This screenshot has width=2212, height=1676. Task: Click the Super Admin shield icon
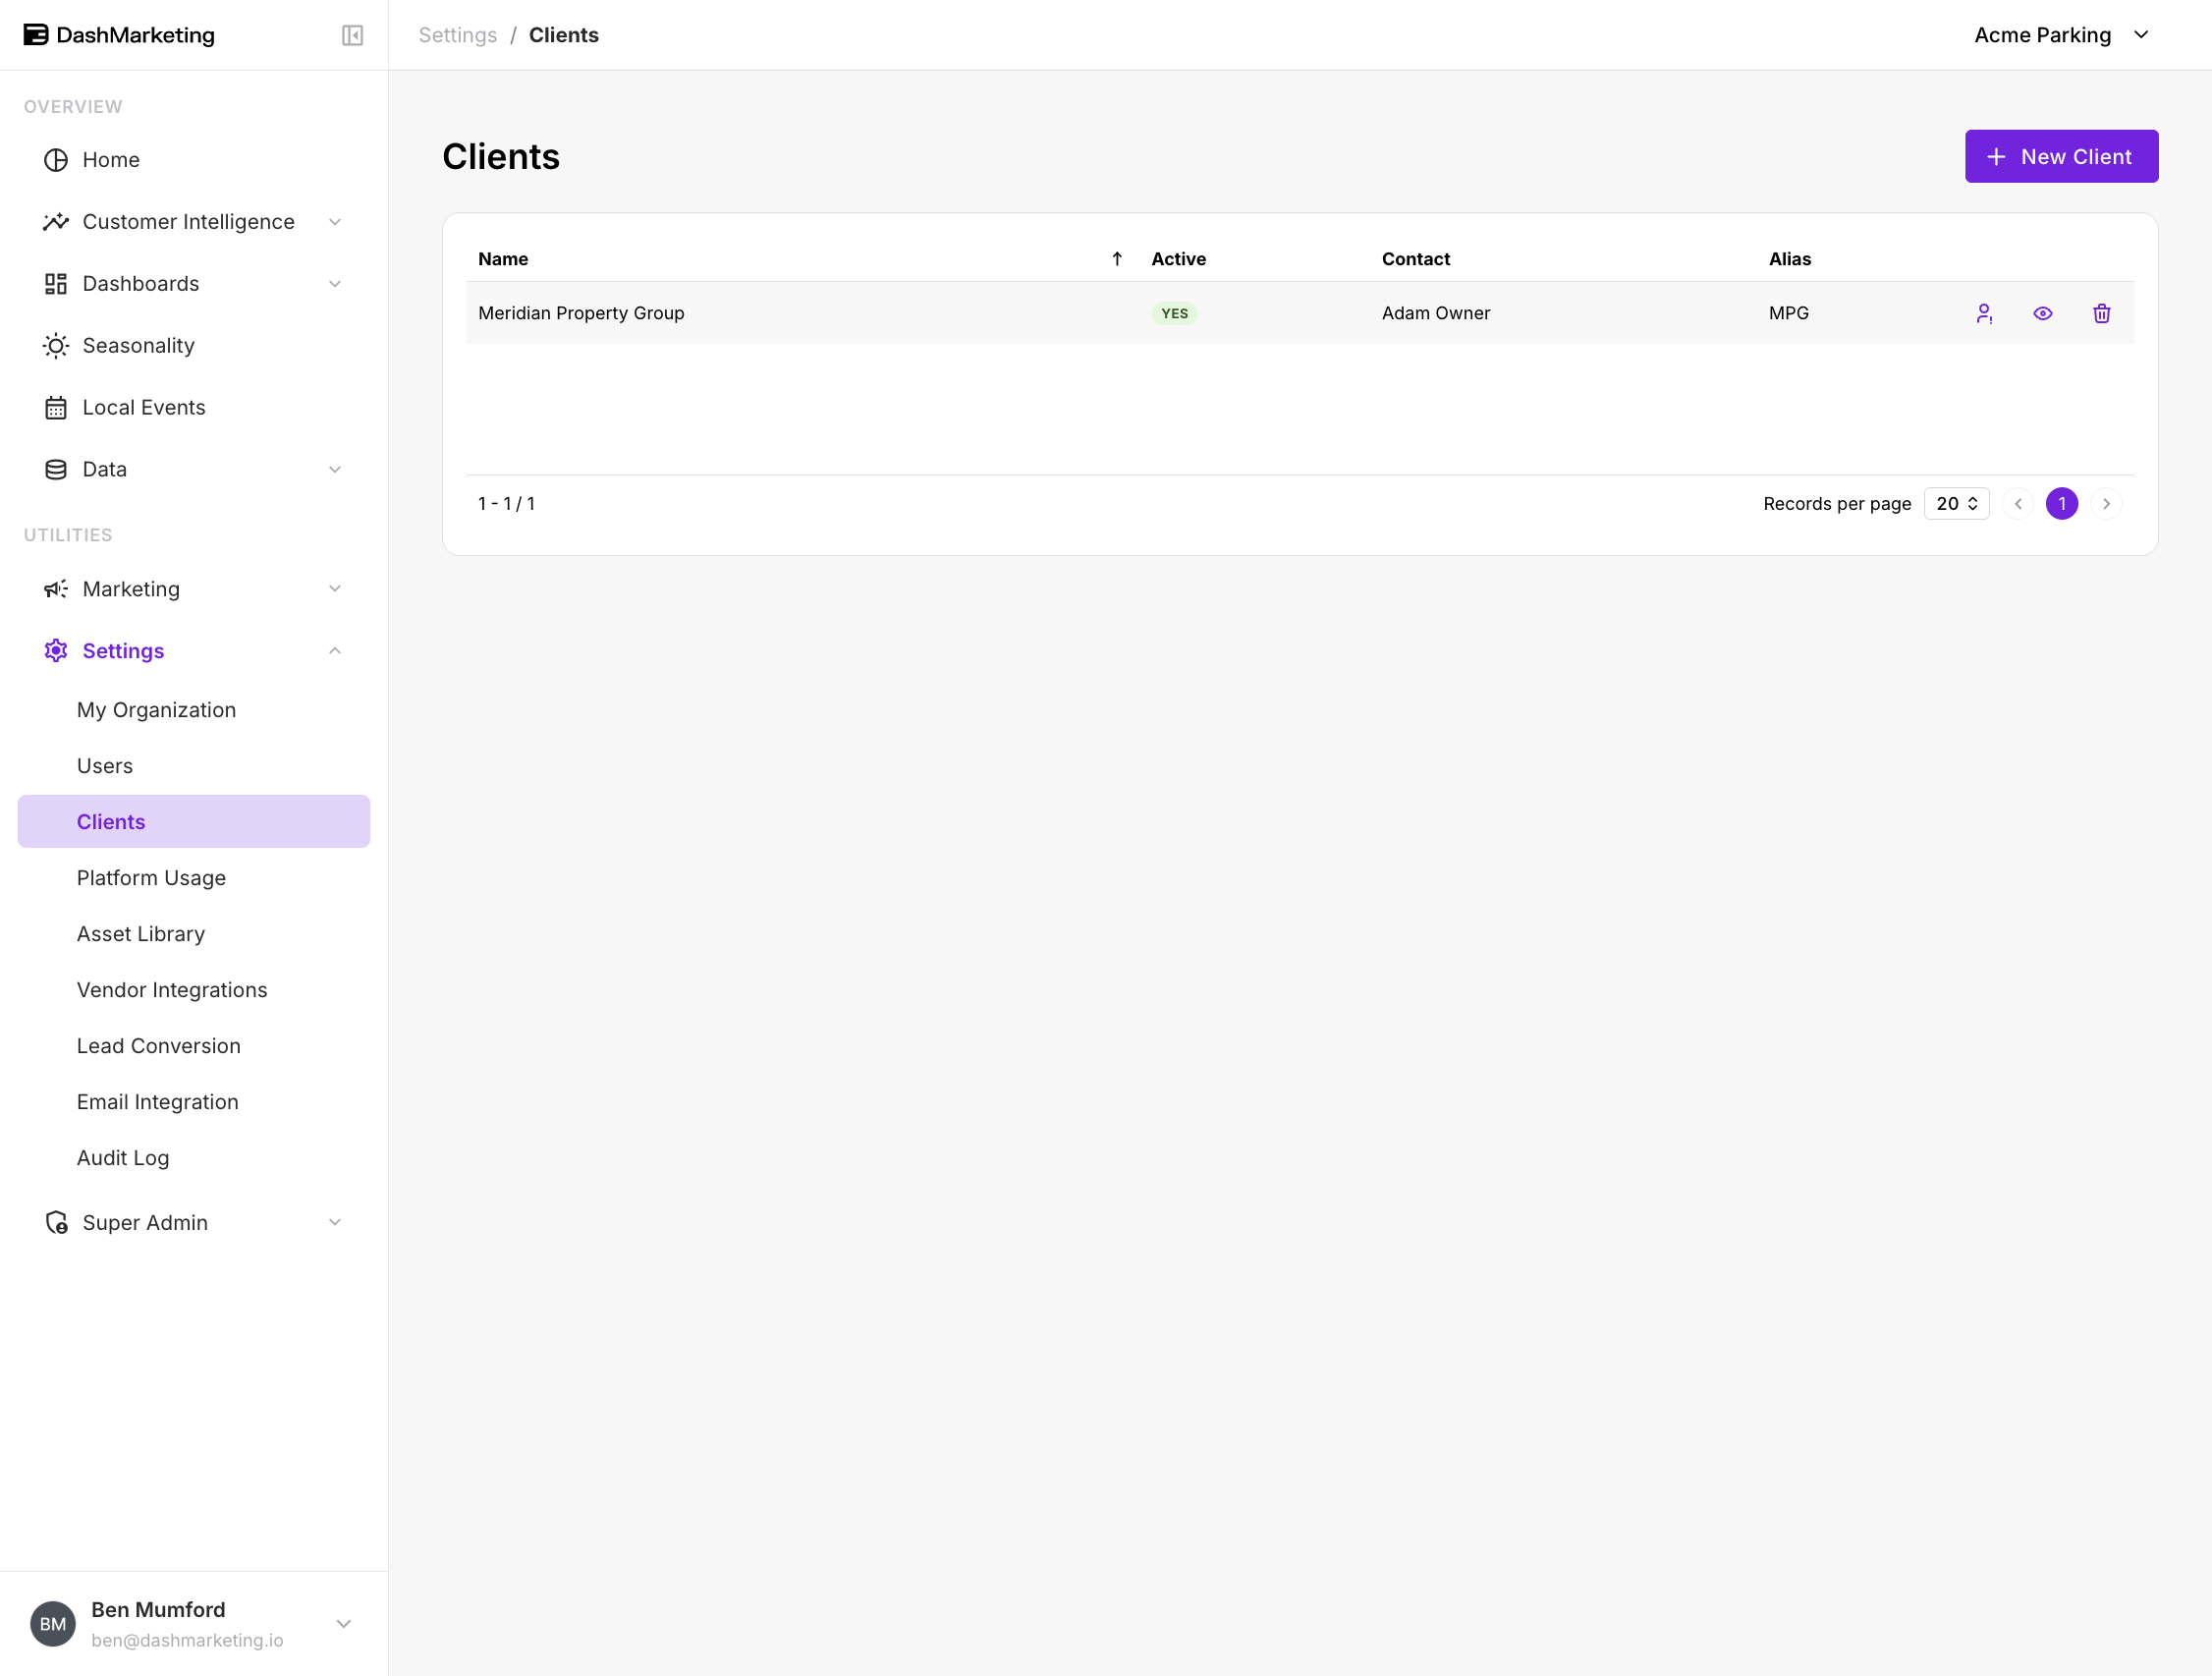click(x=57, y=1223)
